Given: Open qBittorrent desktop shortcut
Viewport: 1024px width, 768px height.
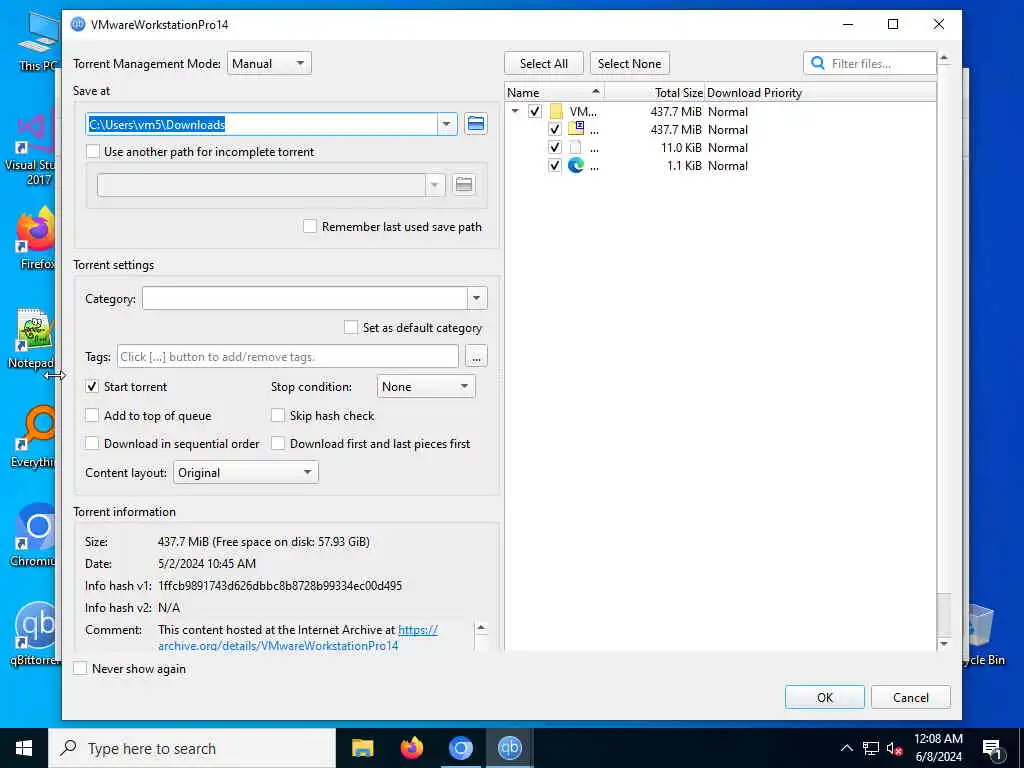Looking at the screenshot, I should point(36,633).
